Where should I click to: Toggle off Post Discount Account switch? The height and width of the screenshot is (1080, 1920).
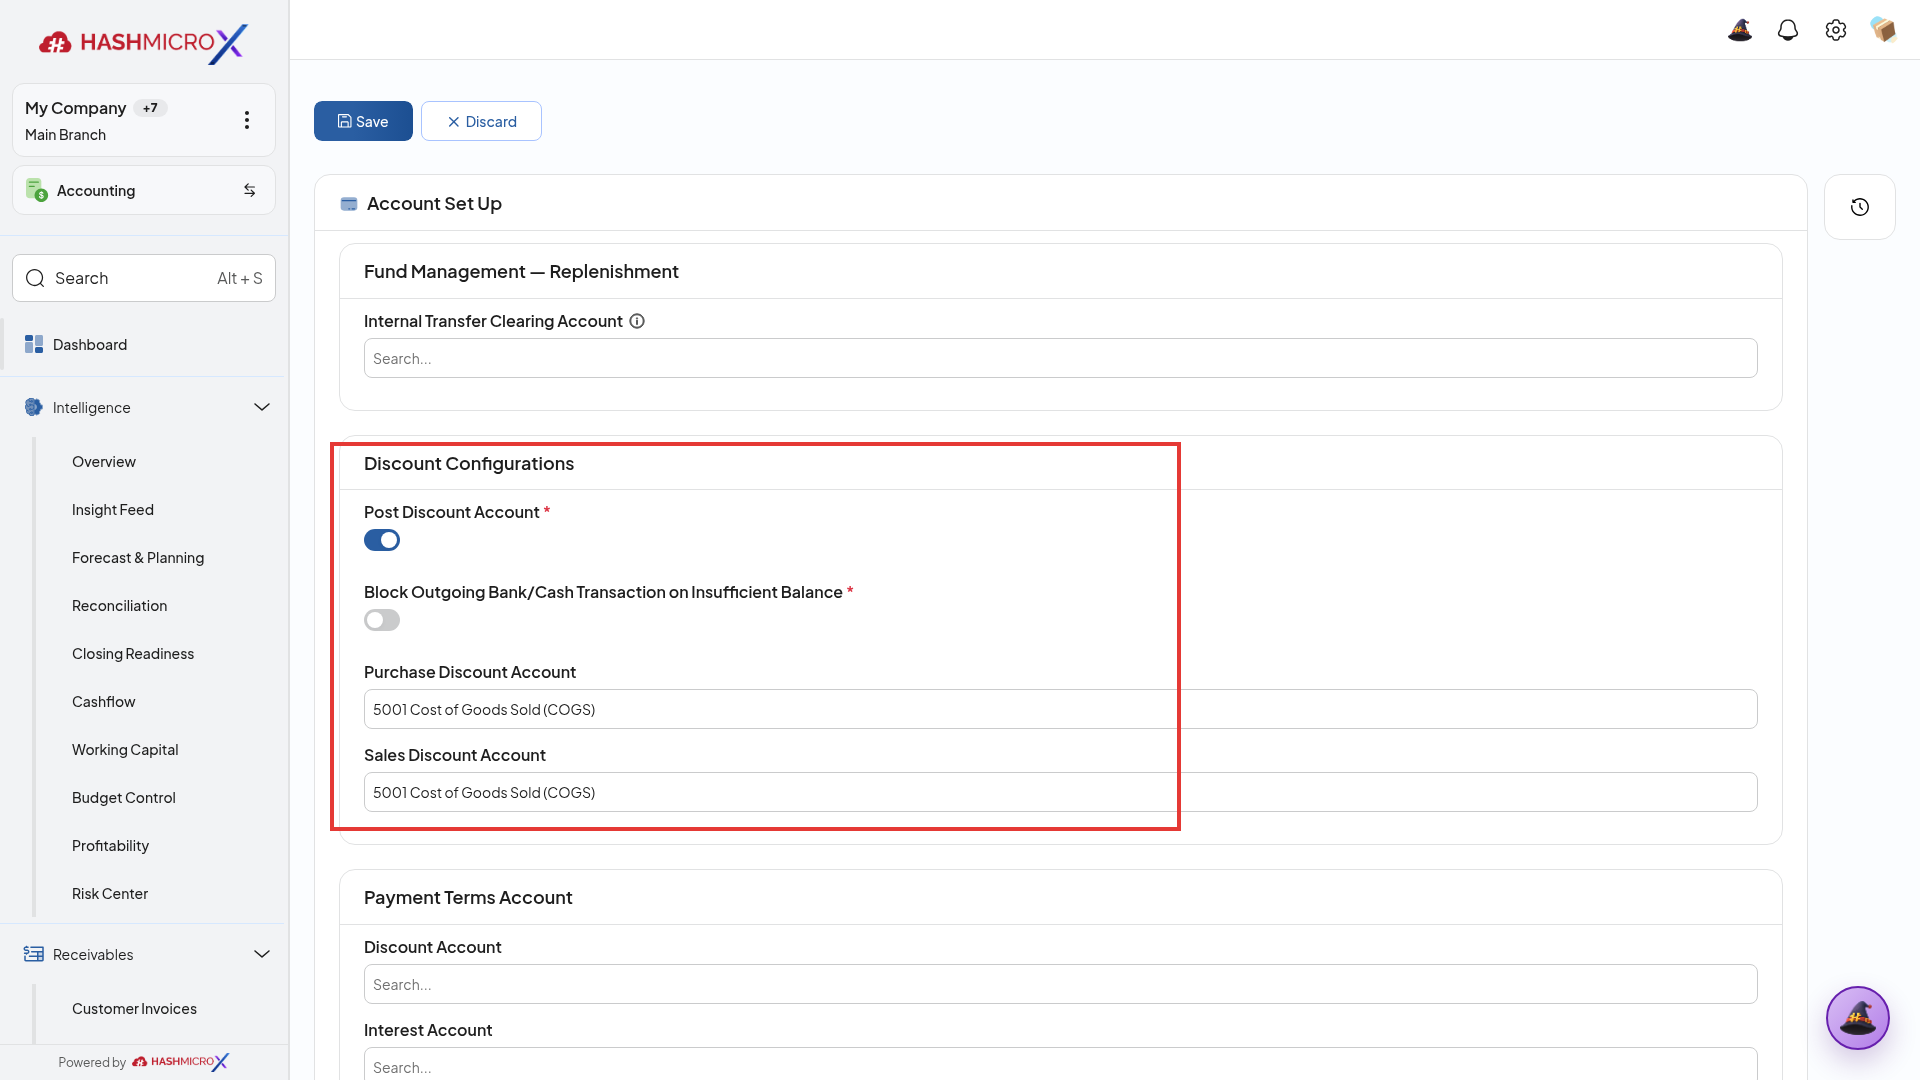pyautogui.click(x=382, y=540)
